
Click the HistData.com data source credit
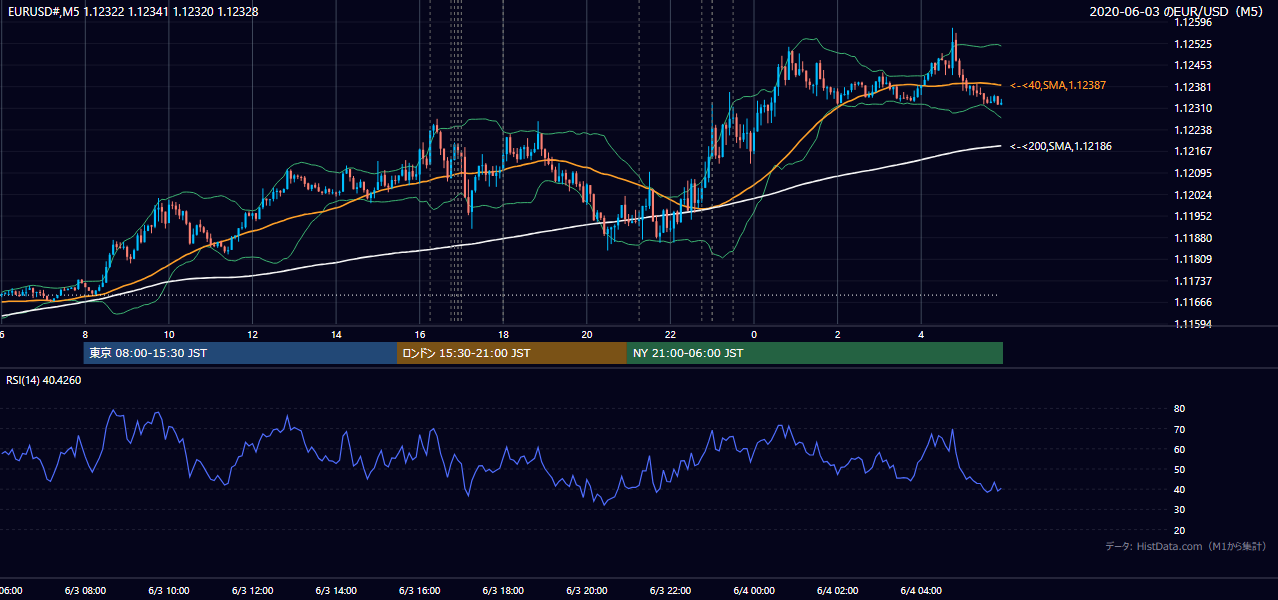coord(1185,546)
